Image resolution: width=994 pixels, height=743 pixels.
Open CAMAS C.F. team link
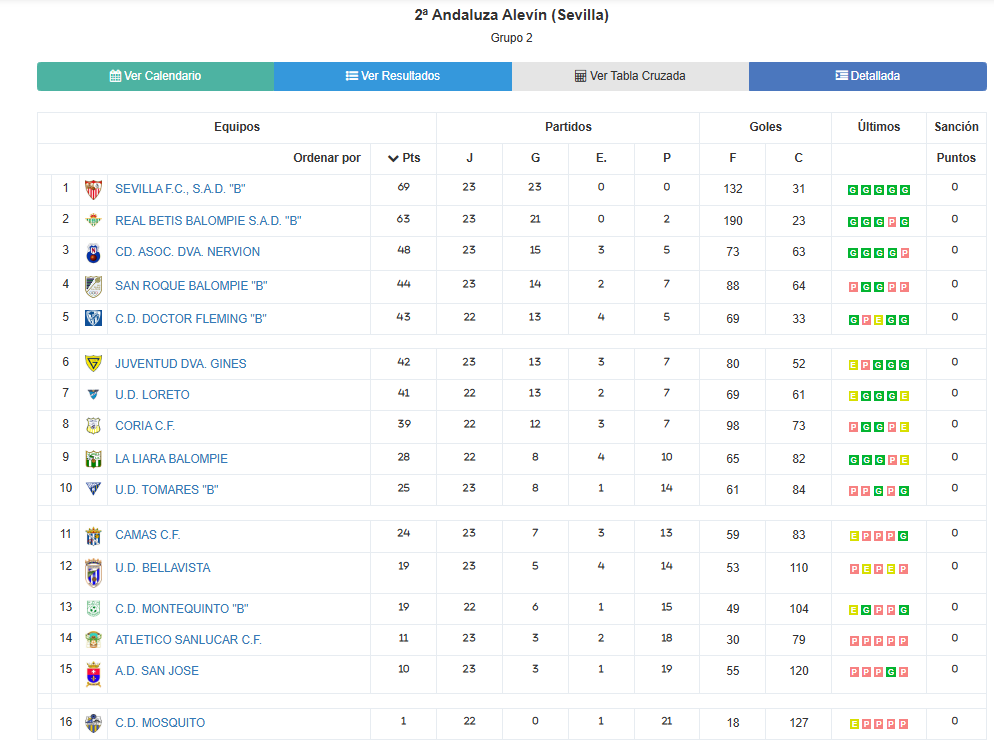(148, 535)
